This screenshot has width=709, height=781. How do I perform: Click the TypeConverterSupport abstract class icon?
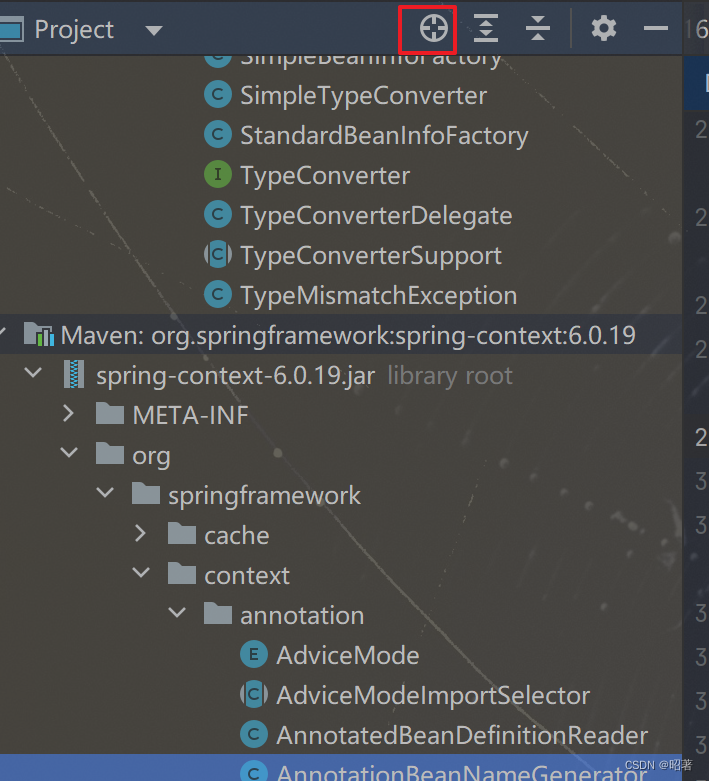[218, 255]
